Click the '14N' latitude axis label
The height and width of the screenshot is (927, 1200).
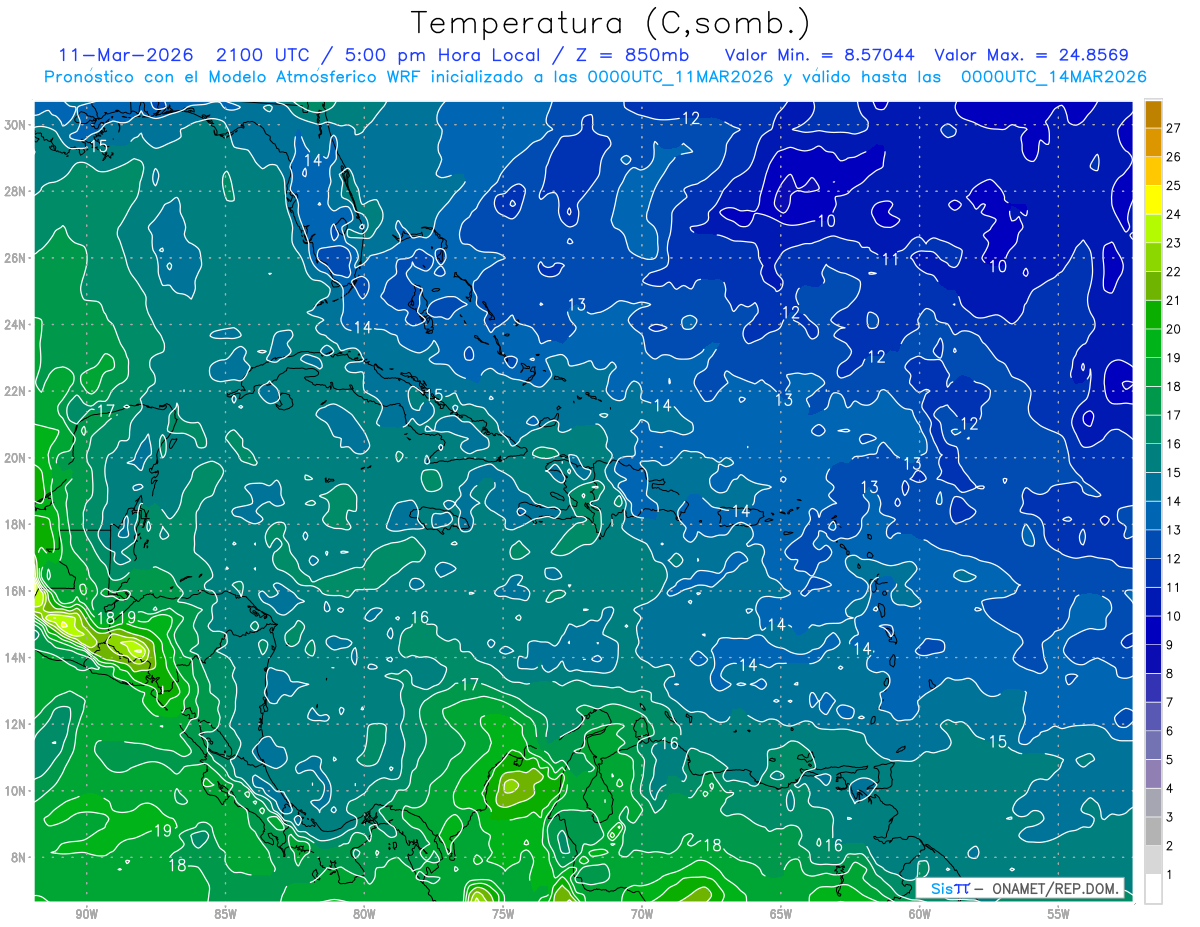click(x=14, y=657)
